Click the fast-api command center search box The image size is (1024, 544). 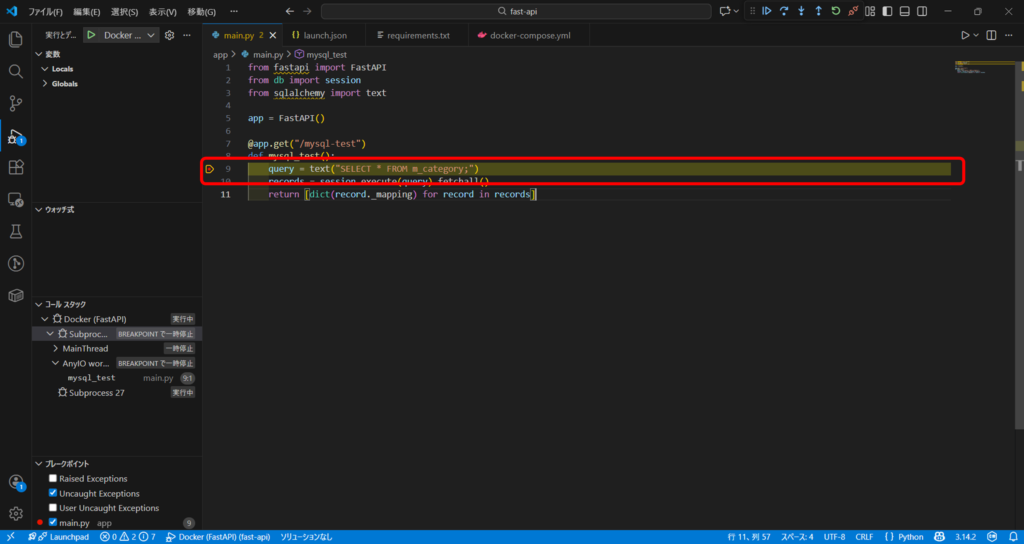click(x=516, y=11)
